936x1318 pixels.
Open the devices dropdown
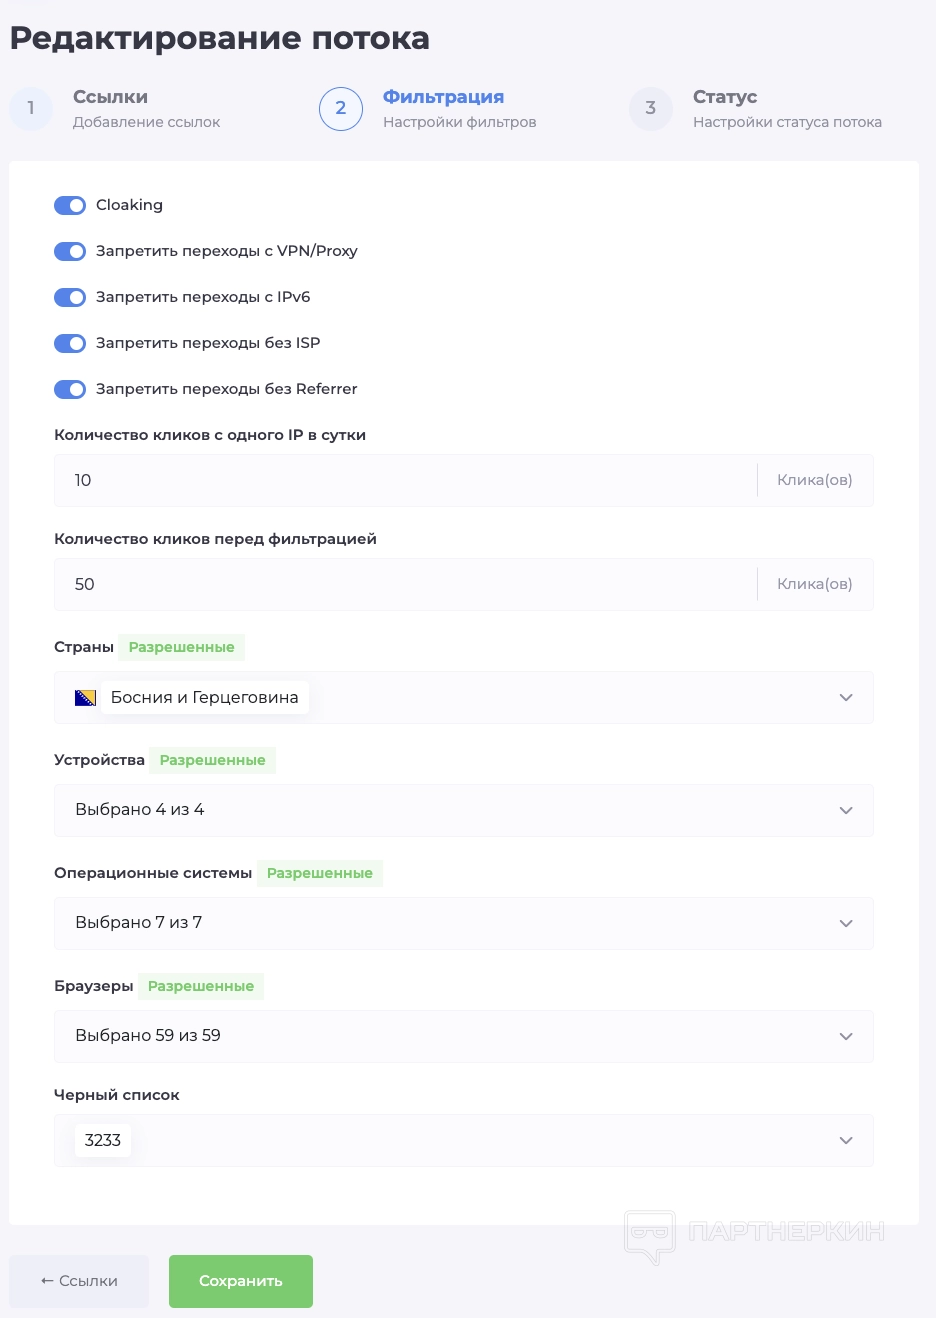click(x=846, y=810)
